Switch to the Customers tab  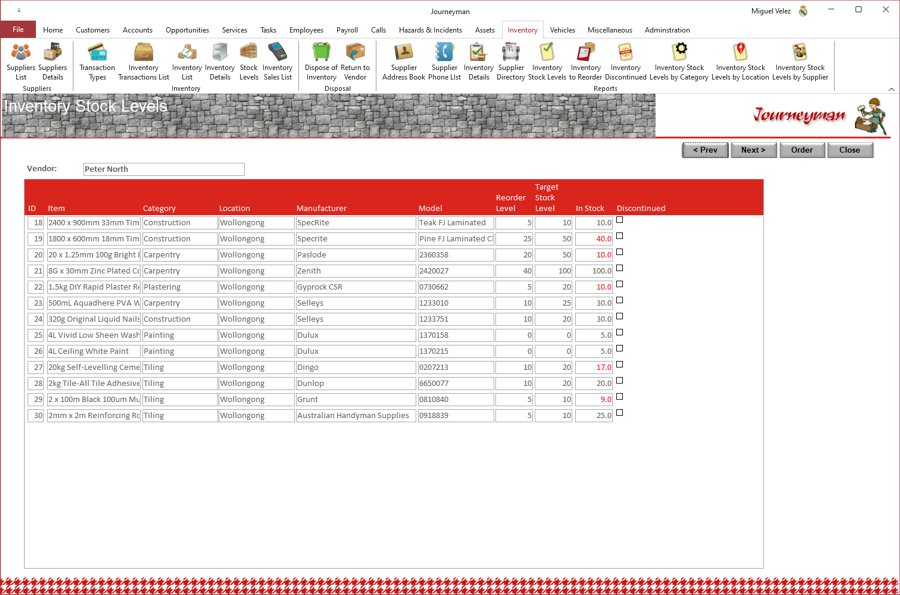pyautogui.click(x=92, y=30)
